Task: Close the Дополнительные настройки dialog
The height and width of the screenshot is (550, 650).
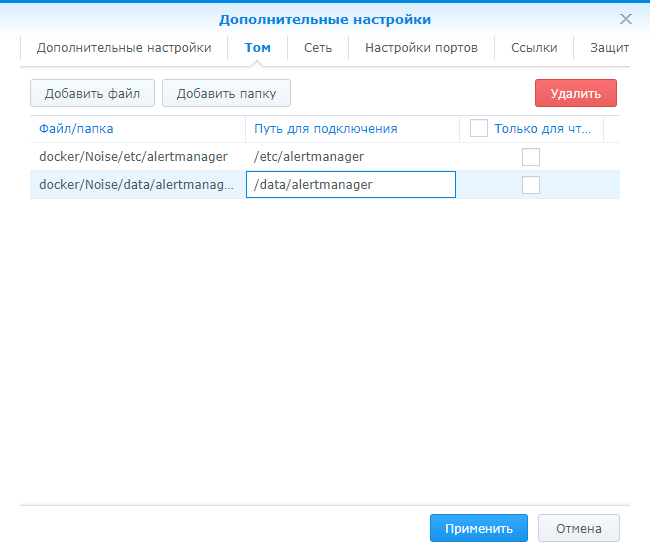Action: [626, 19]
